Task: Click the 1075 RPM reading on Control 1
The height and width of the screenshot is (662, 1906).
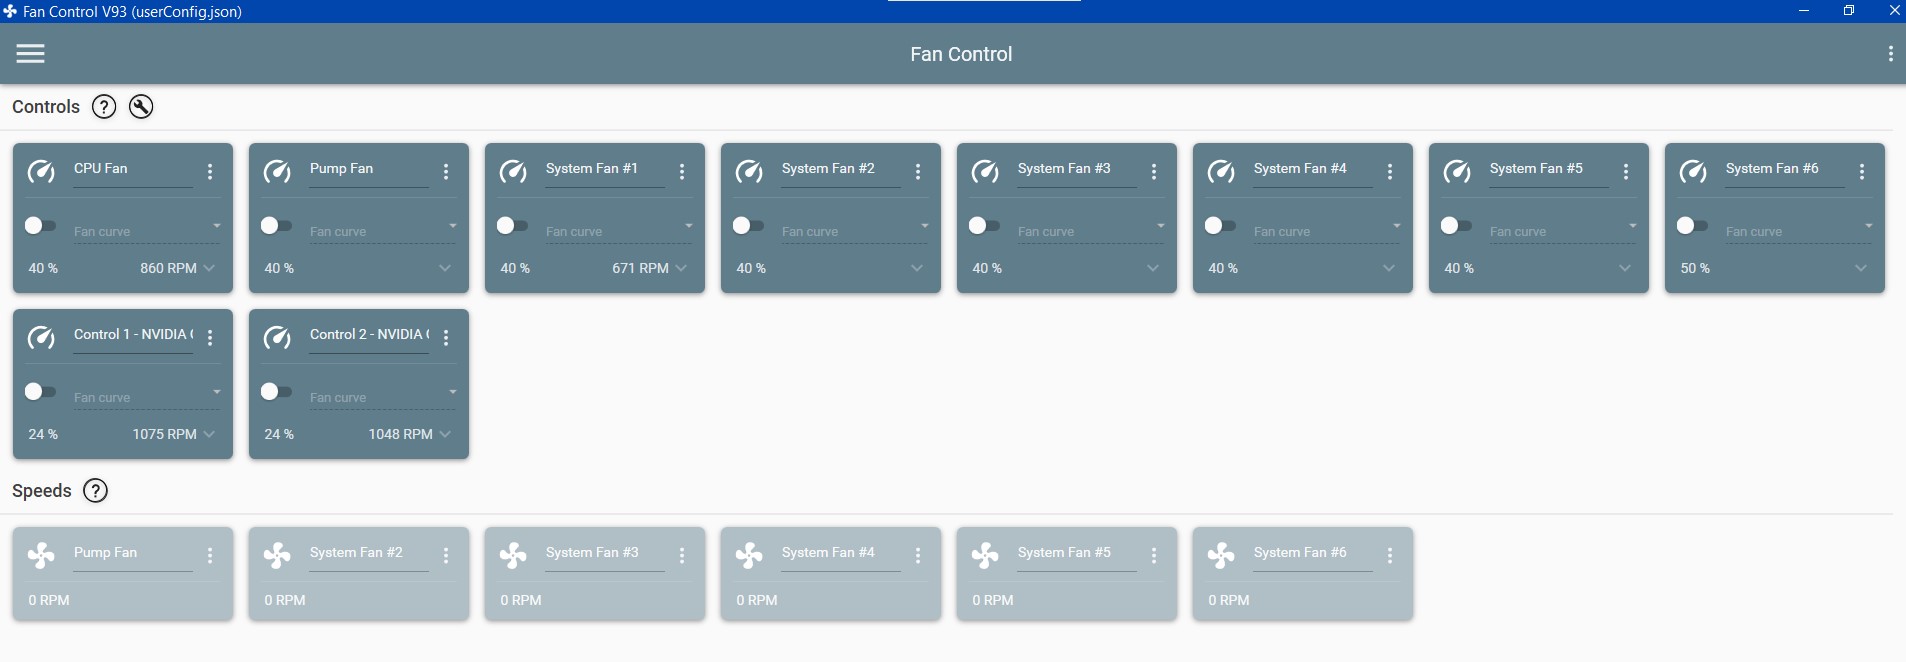Action: [164, 434]
